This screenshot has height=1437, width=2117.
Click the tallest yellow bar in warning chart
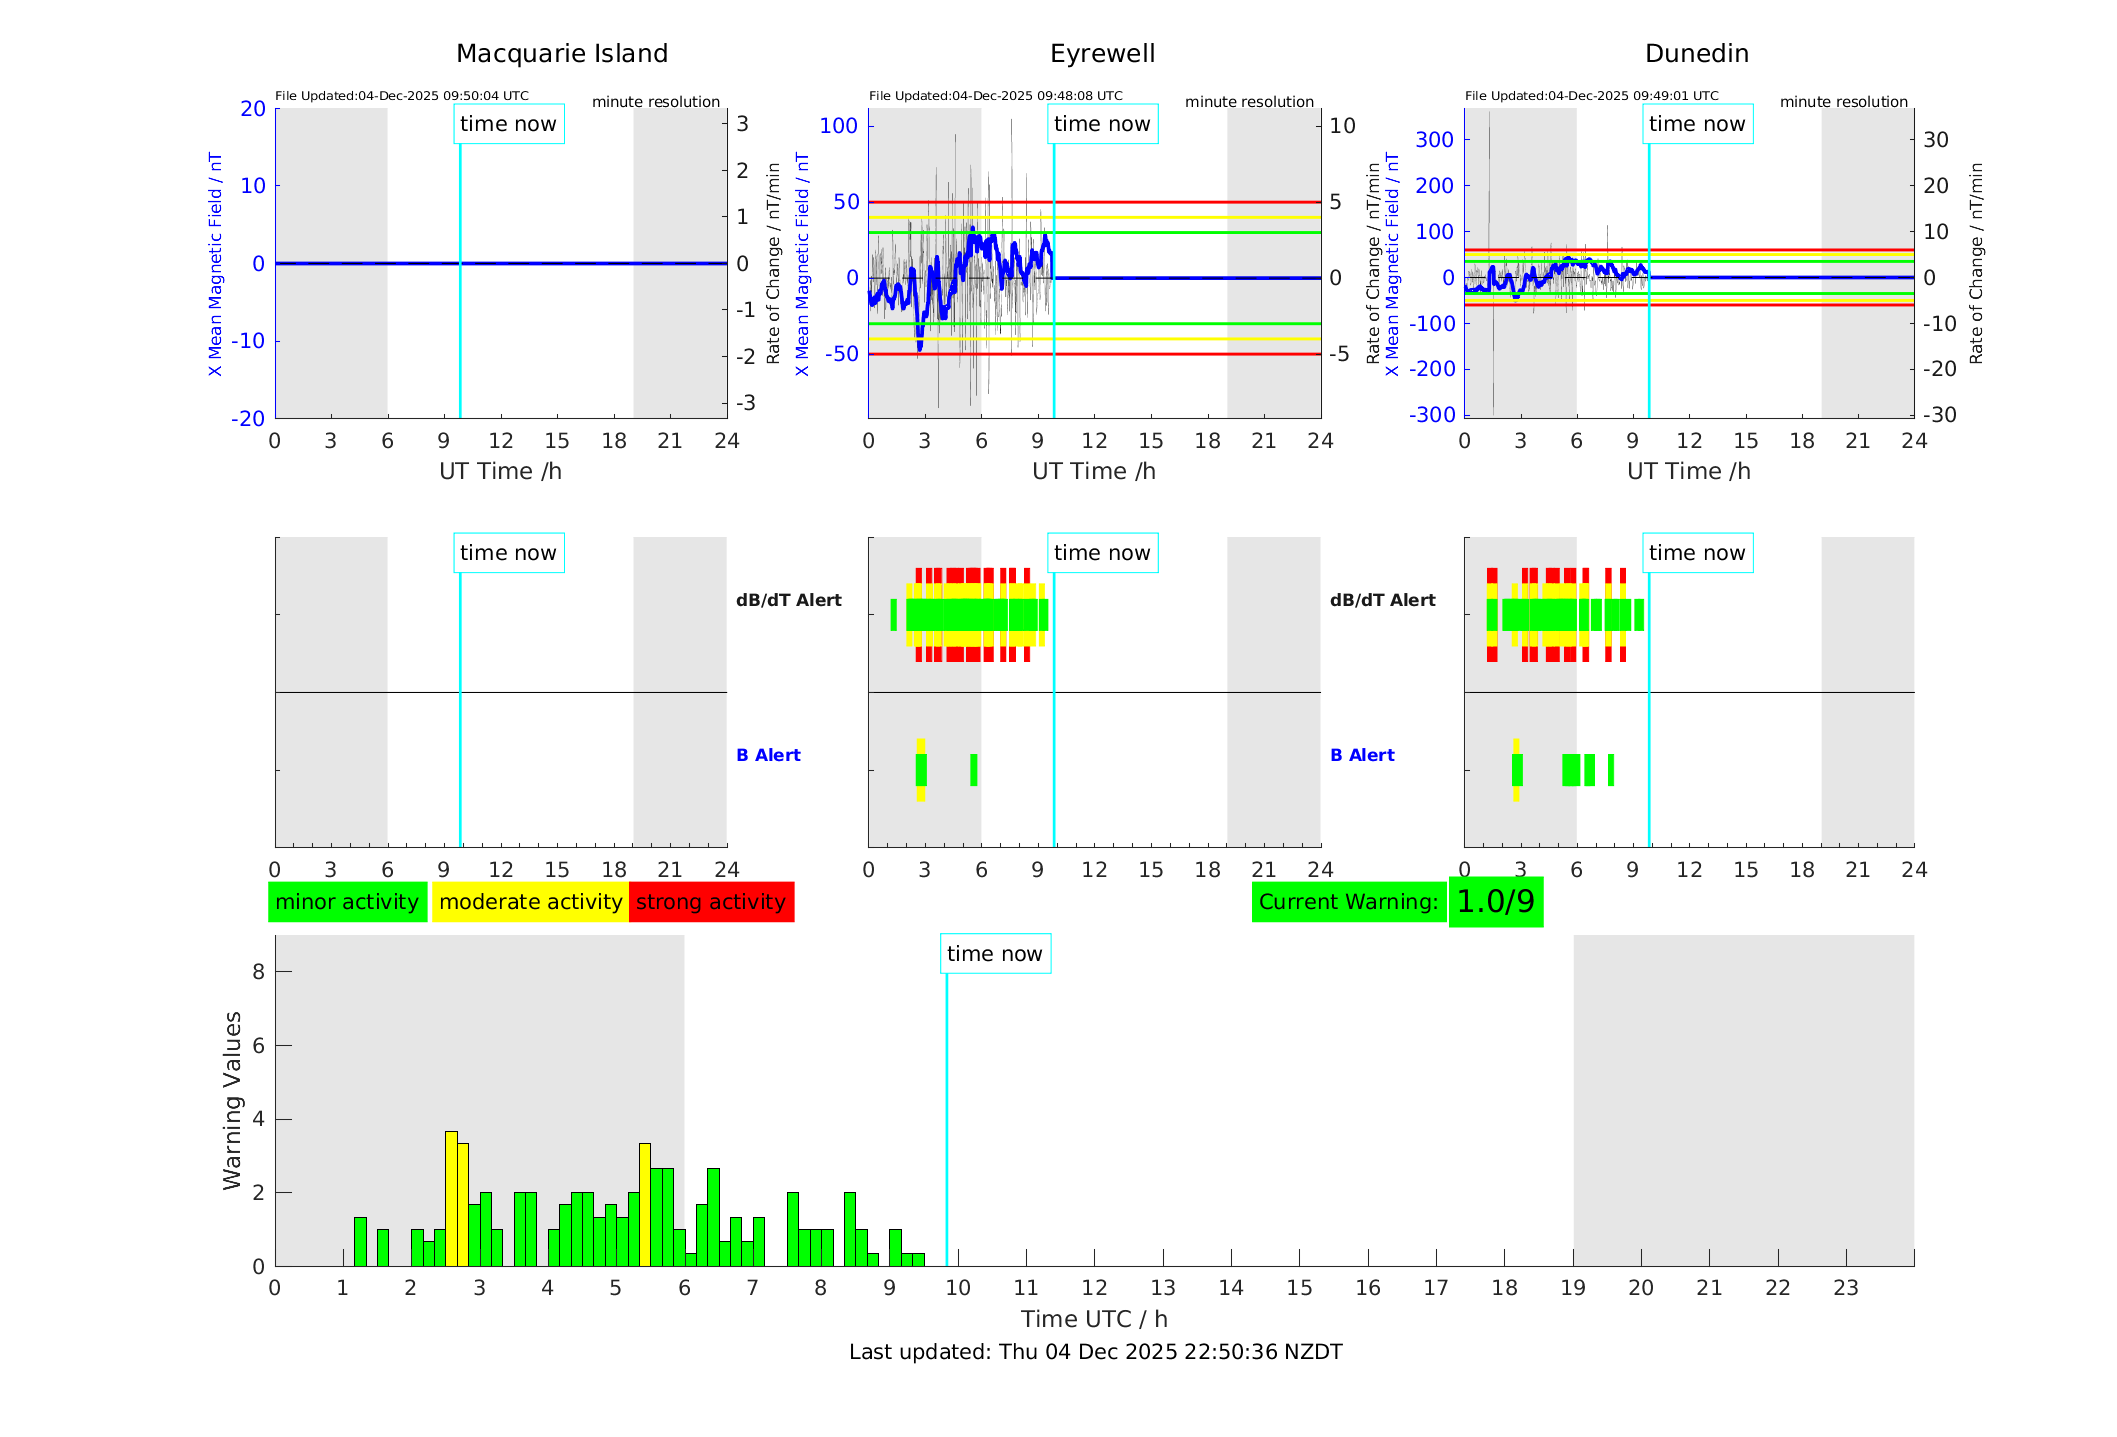(x=451, y=1198)
